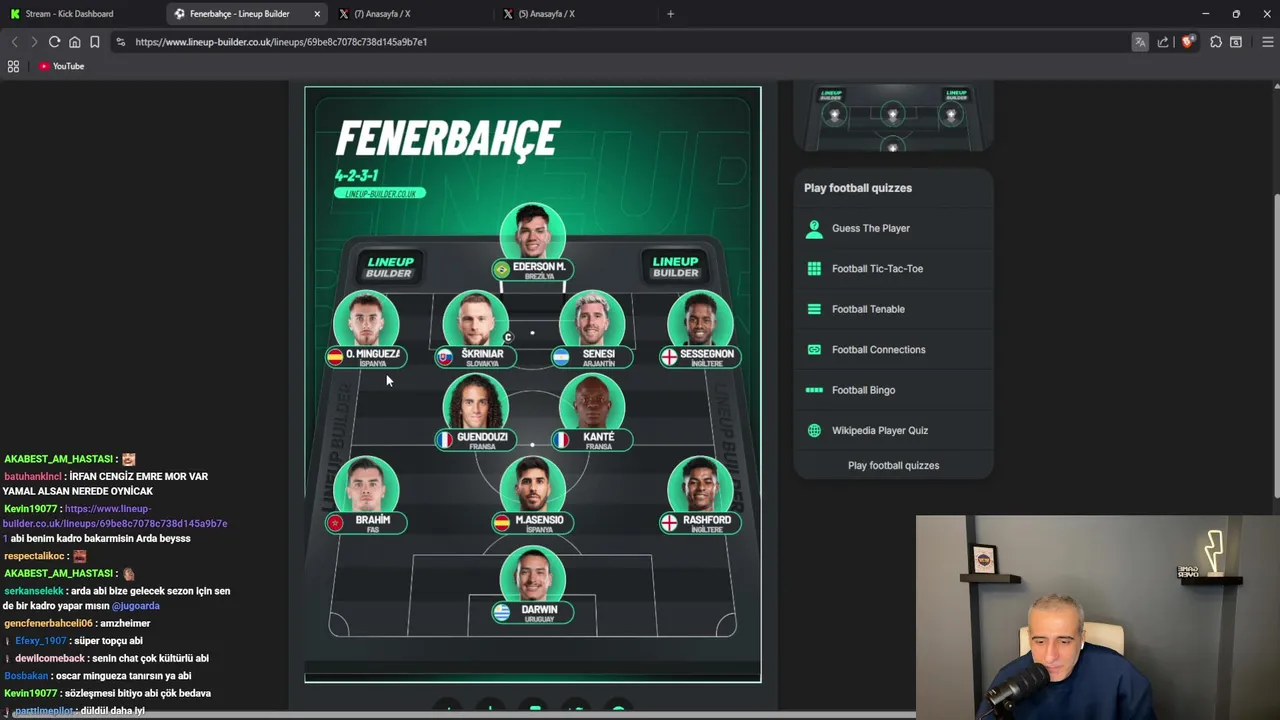The height and width of the screenshot is (720, 1280).
Task: Click username dewilcomeback in chat
Action: point(50,659)
